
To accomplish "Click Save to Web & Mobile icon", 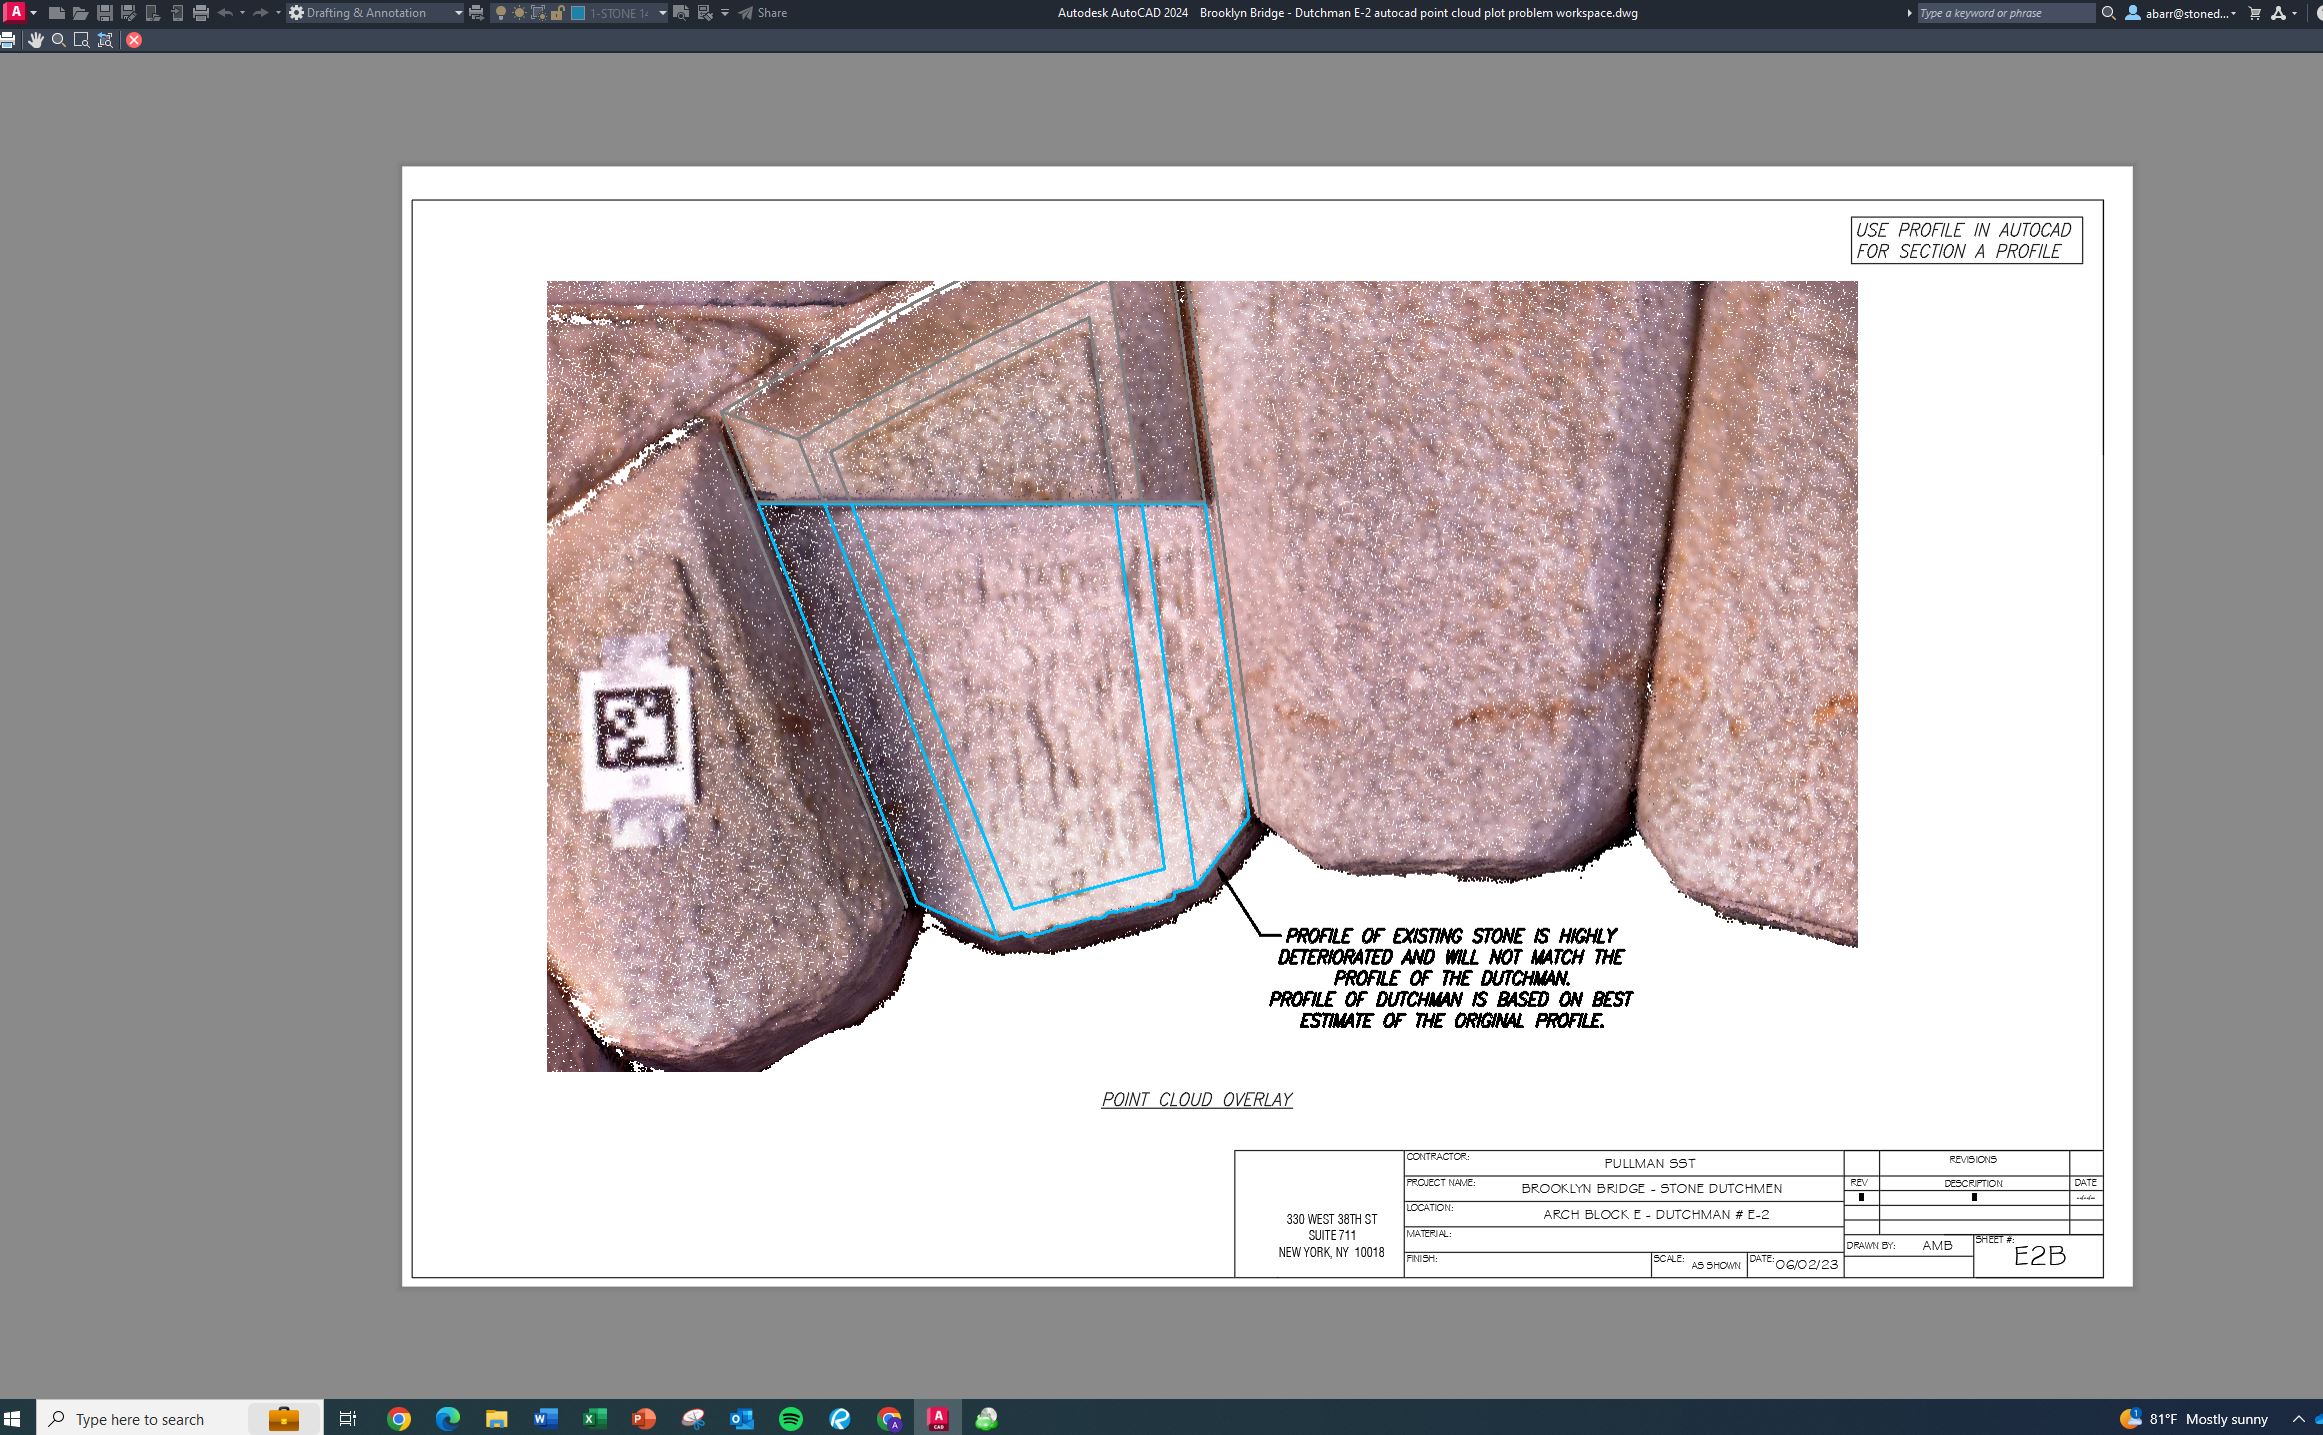I will click(x=177, y=13).
